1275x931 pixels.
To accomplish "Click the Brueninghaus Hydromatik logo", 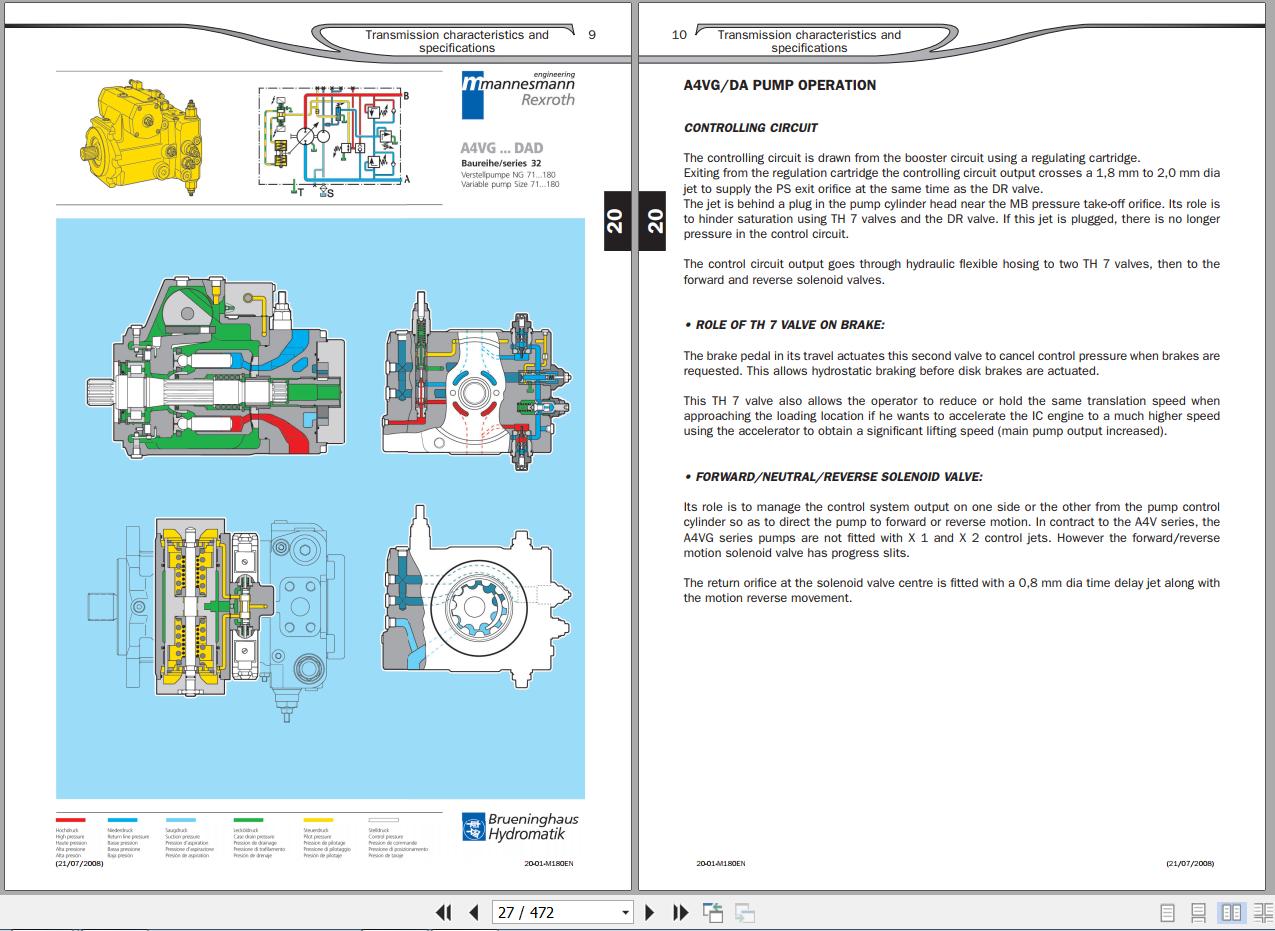I will point(520,827).
